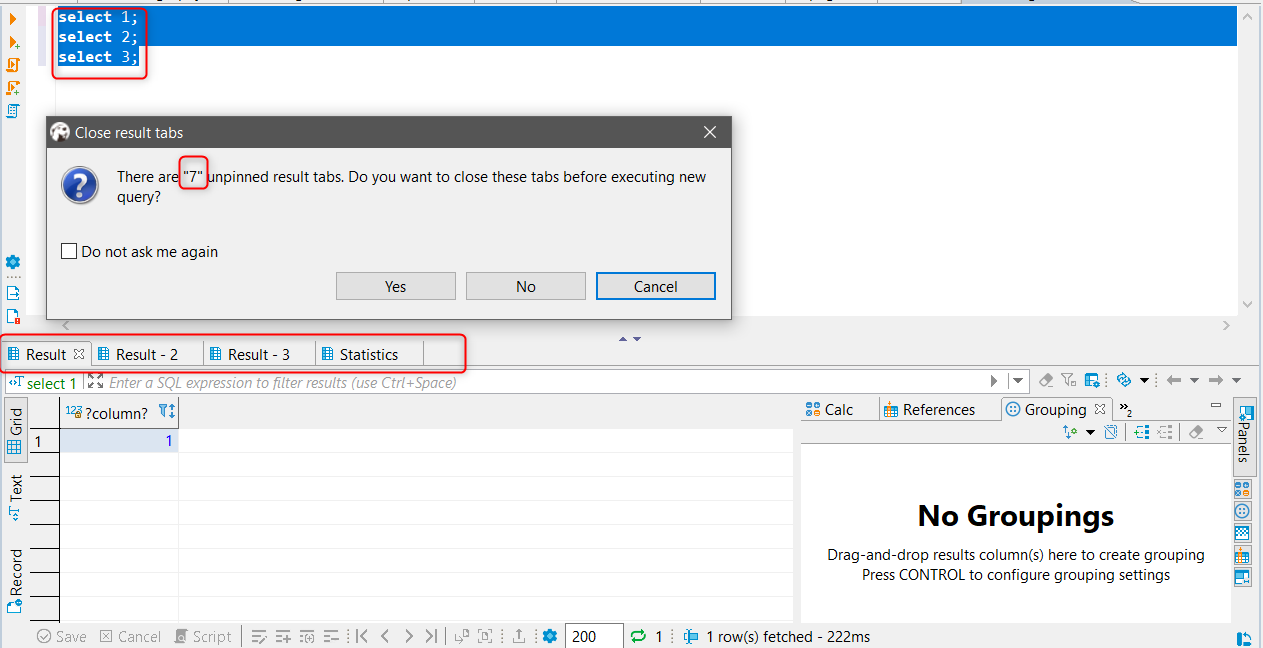Click the delete row icon in bottom toolbar
Image resolution: width=1263 pixels, height=648 pixels.
tap(331, 636)
